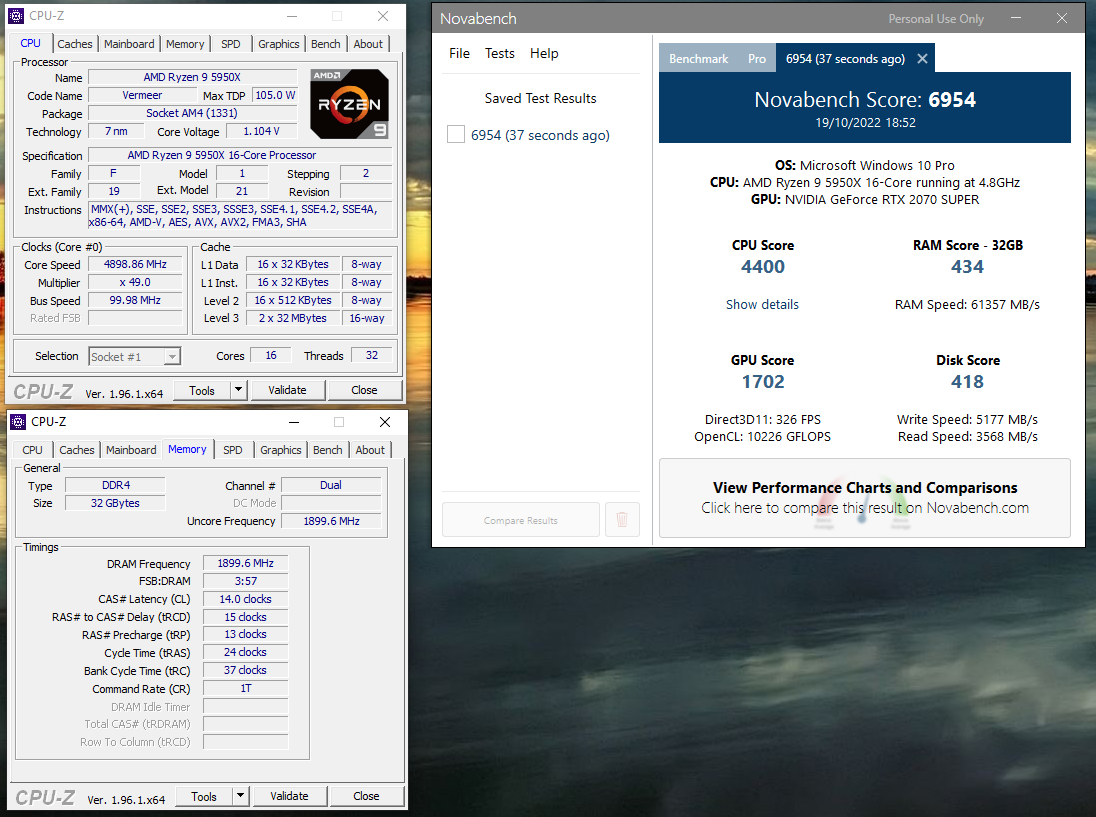Screen dimensions: 1096x817
Task: Click the Ryzen 9 logo in CPU-Z
Action: 349,104
